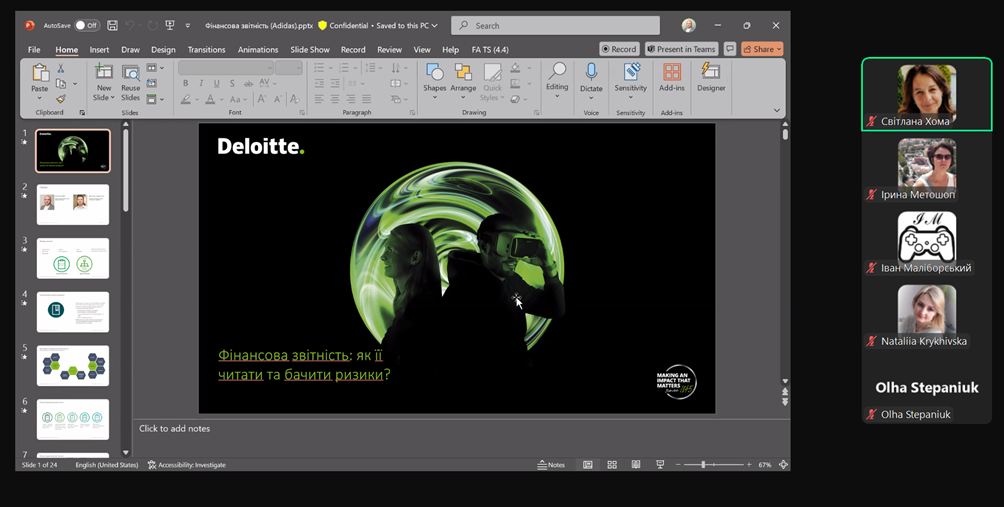The height and width of the screenshot is (507, 1004).
Task: Click the Save floppy disk icon
Action: 113,26
